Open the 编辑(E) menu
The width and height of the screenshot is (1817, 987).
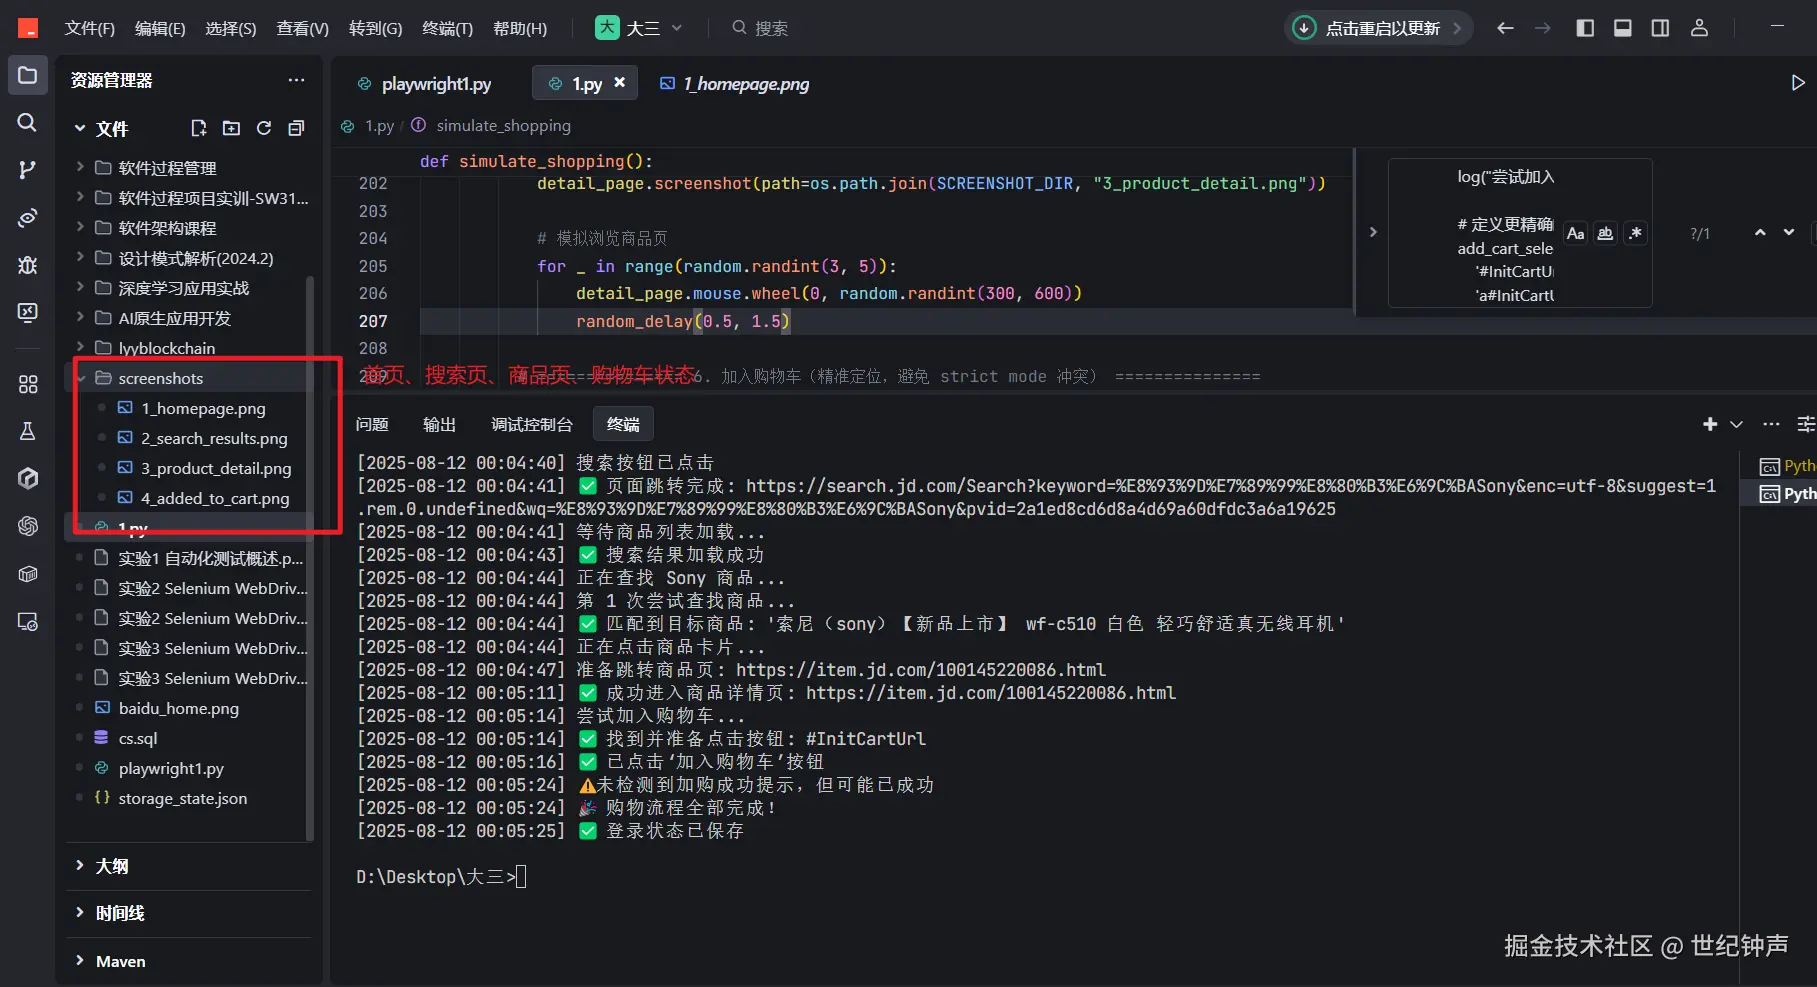(160, 28)
